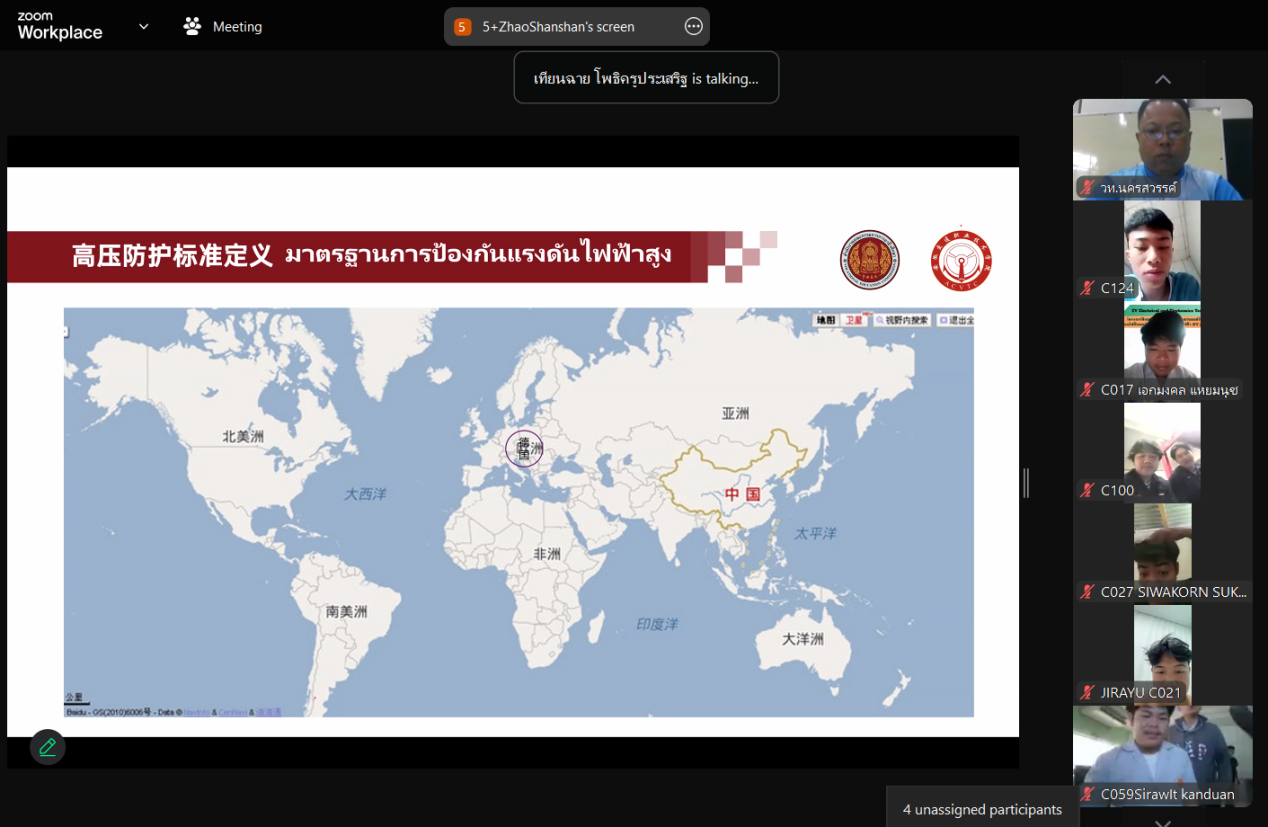Click muted mic icon beside C059Sirawit kanduan

point(1087,795)
